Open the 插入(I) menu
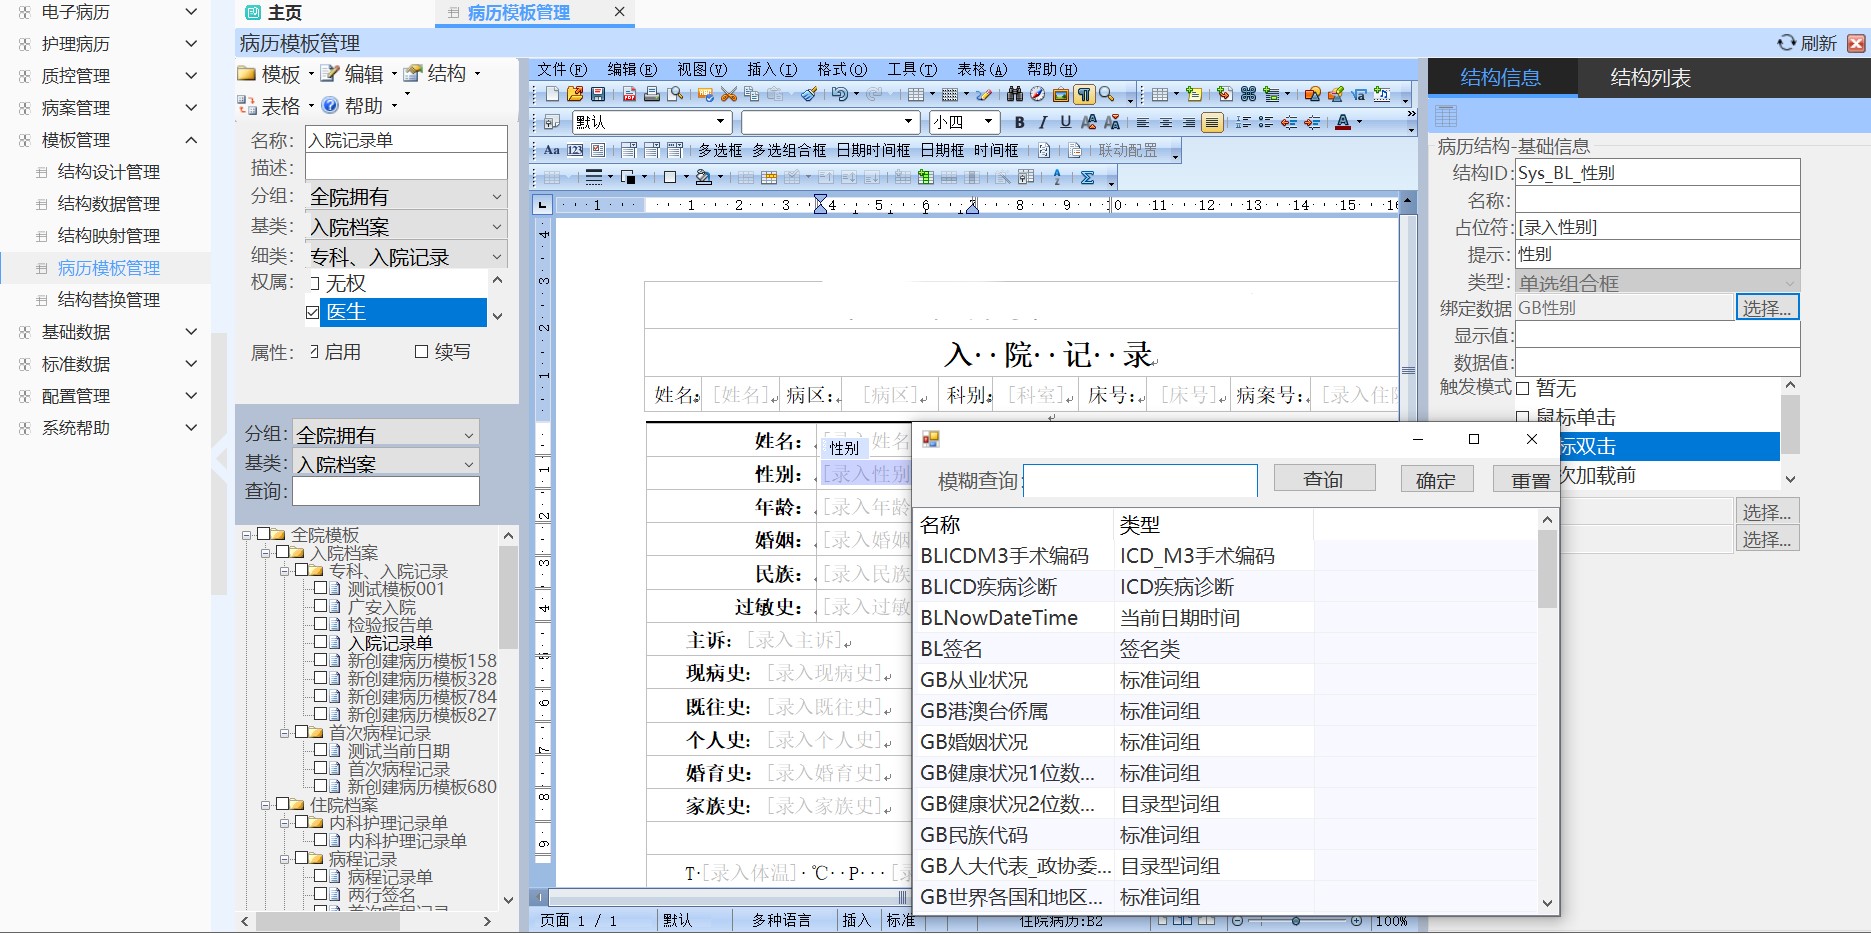Viewport: 1871px width, 934px height. coord(772,69)
